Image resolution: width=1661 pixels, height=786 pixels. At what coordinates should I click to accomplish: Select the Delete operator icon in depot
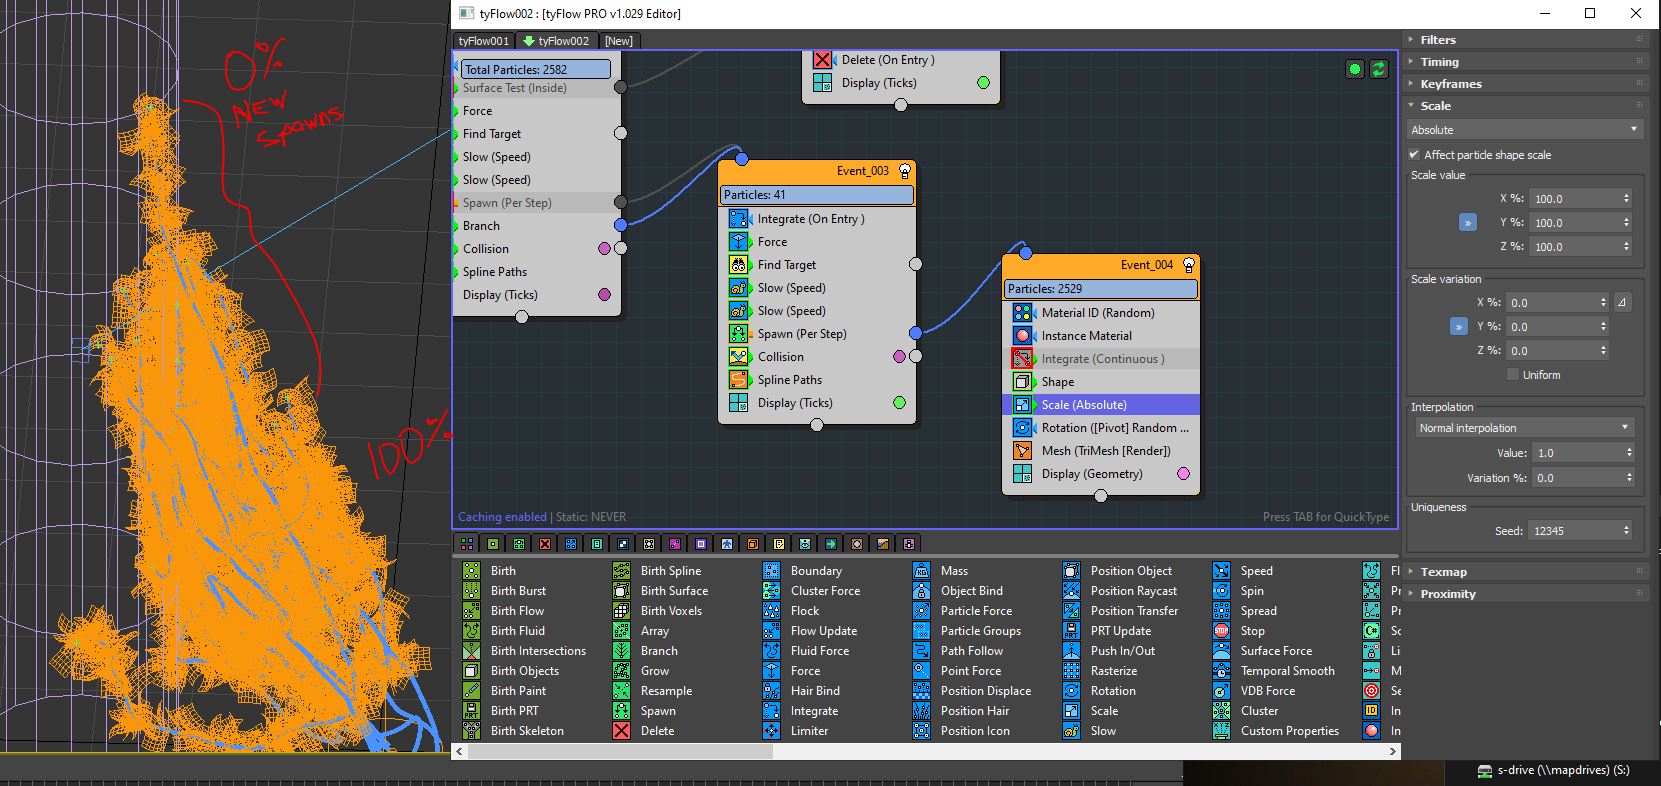tap(621, 731)
